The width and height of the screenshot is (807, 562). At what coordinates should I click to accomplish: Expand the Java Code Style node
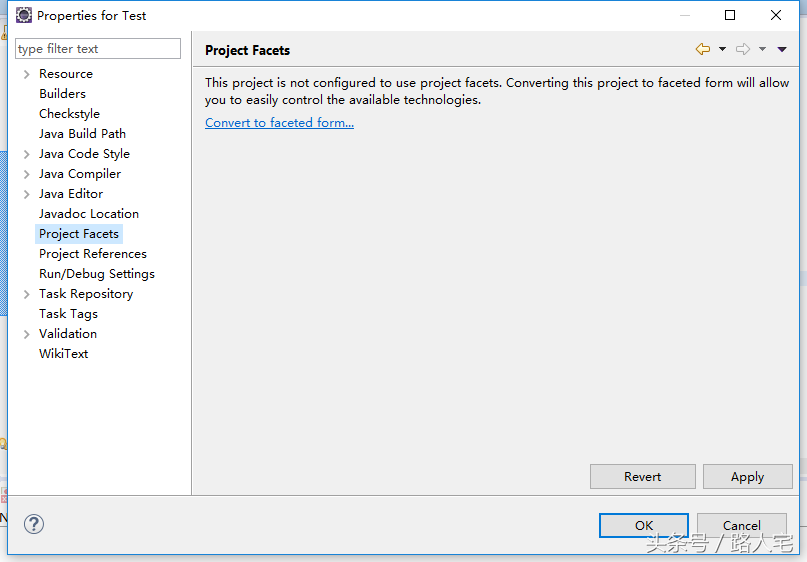click(27, 154)
